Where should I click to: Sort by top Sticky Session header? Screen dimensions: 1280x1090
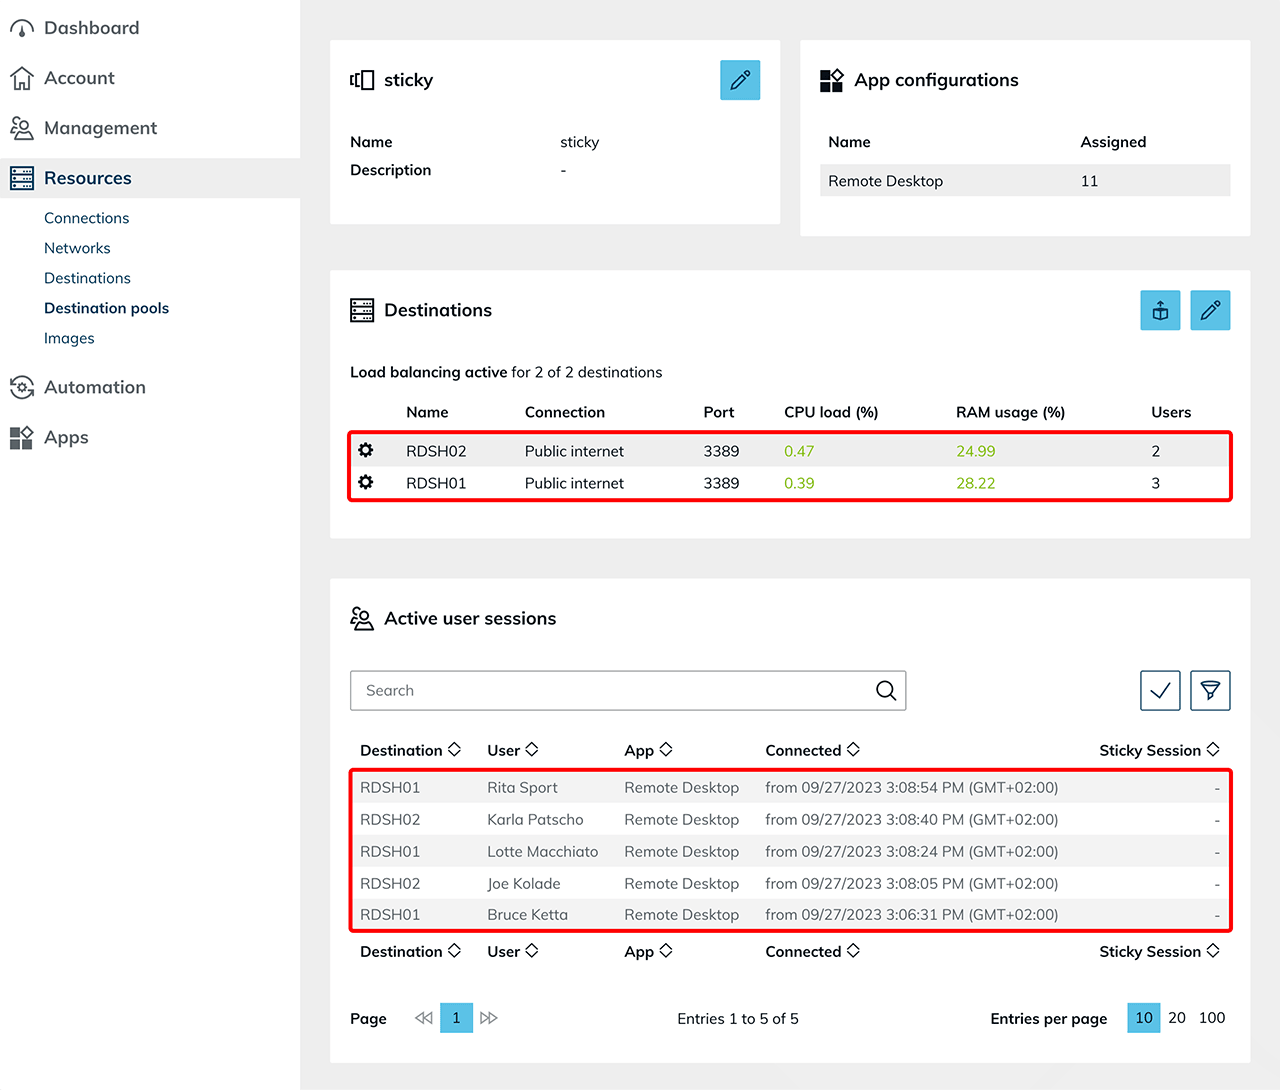pos(1159,750)
